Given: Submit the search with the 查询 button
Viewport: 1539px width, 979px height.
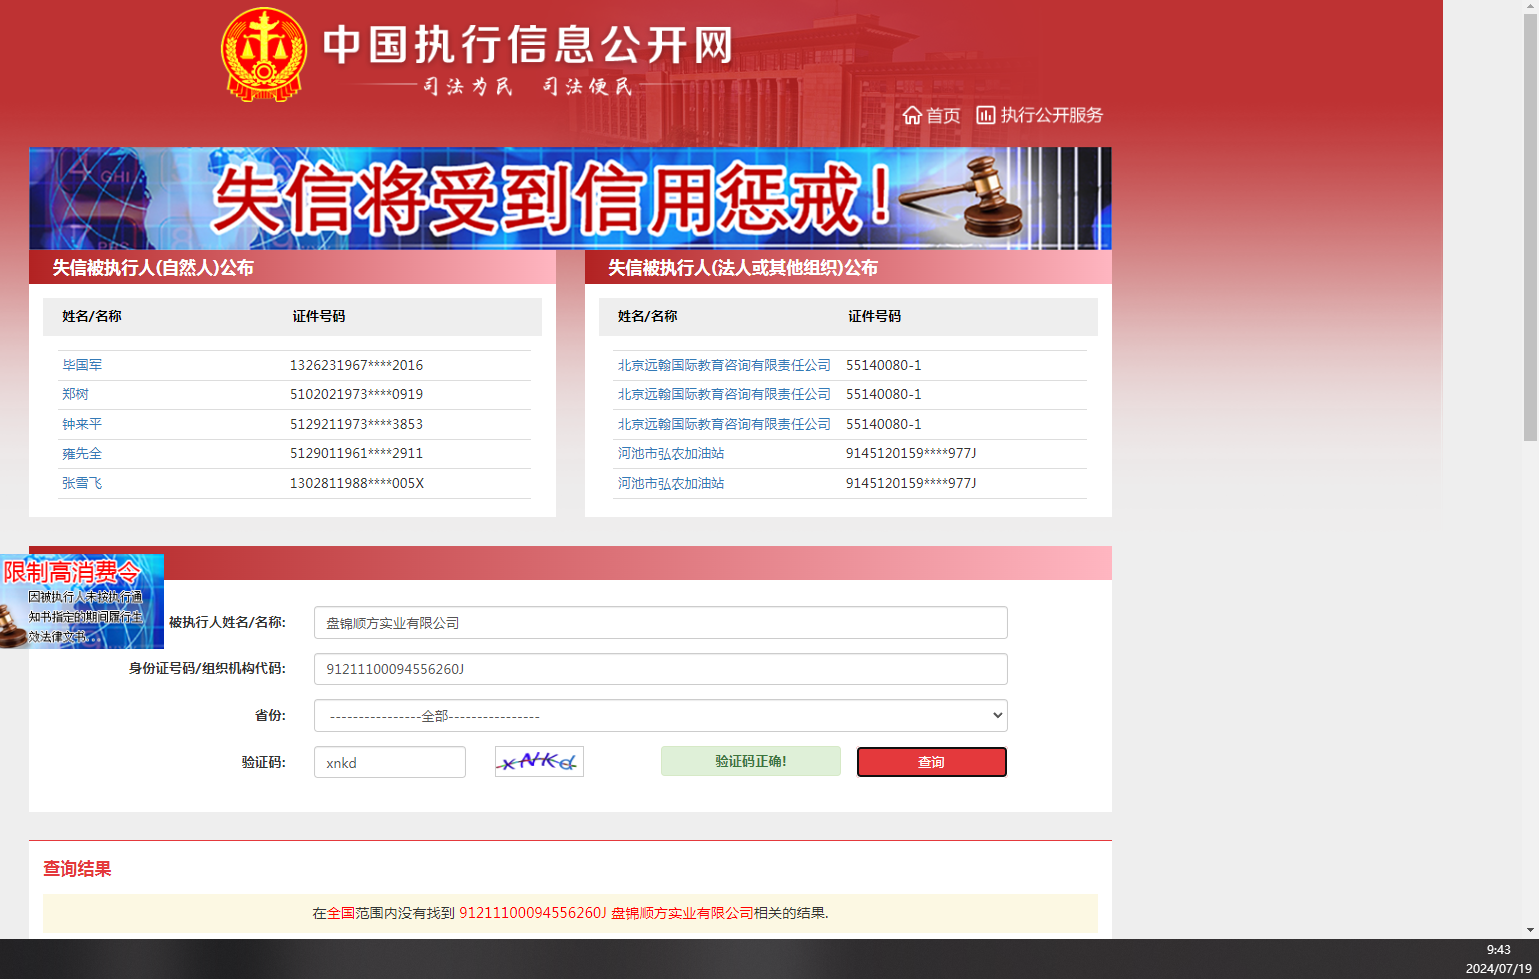Looking at the screenshot, I should click(932, 762).
